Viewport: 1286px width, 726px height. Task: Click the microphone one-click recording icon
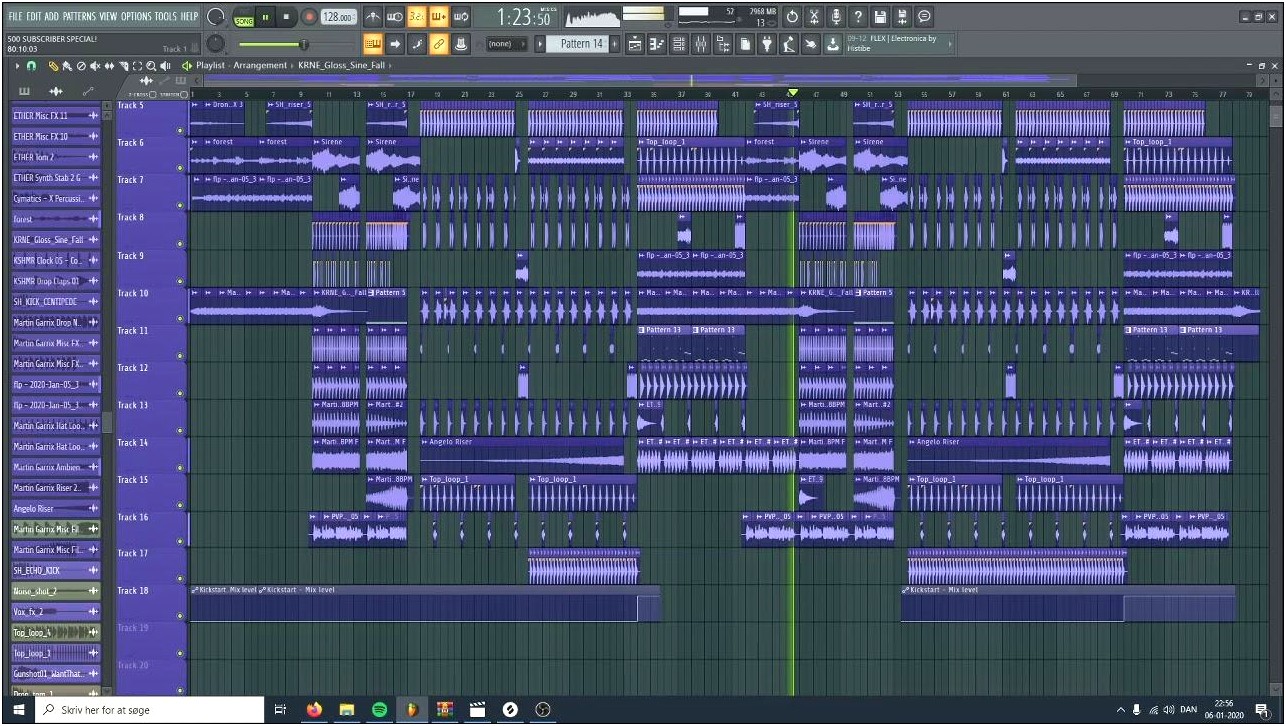click(836, 17)
